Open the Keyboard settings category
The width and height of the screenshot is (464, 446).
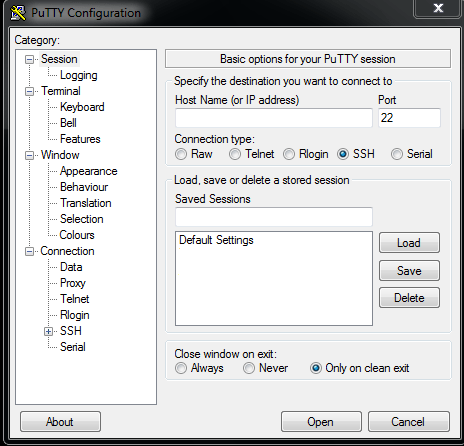coord(82,107)
